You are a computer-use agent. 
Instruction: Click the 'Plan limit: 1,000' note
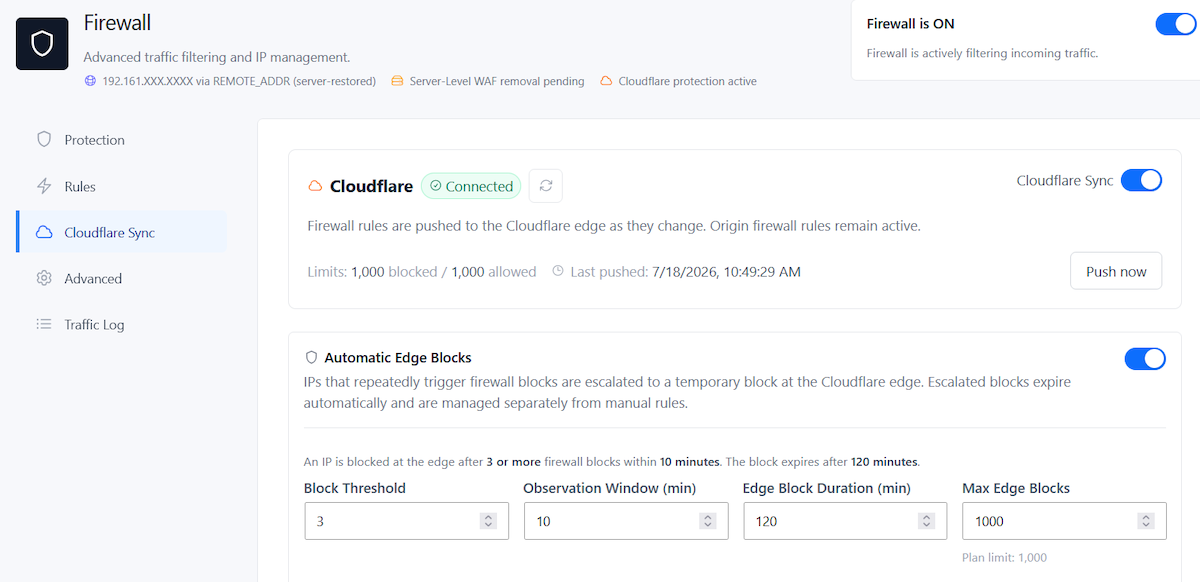coord(1004,557)
